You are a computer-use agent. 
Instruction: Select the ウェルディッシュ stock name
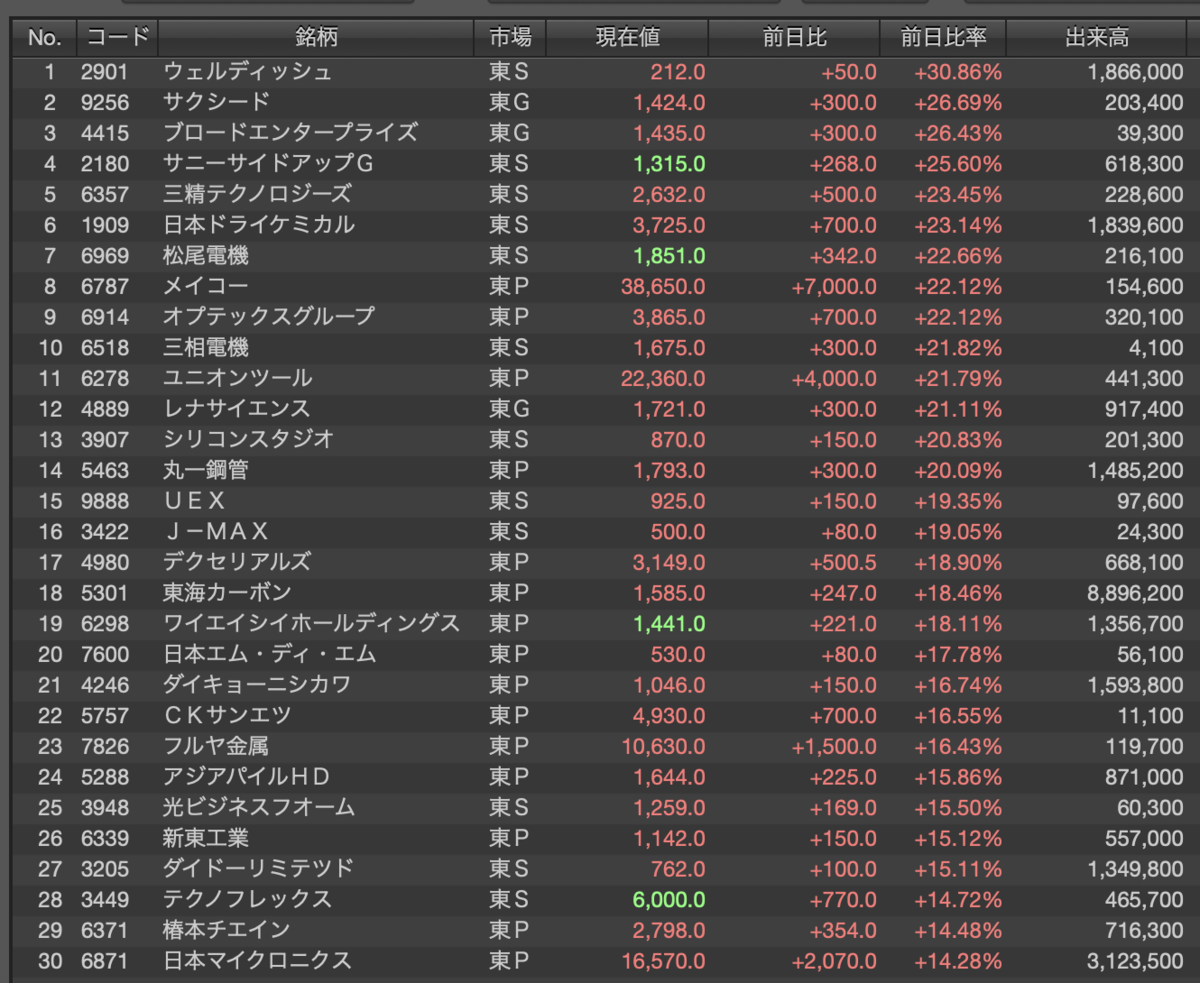pyautogui.click(x=248, y=71)
